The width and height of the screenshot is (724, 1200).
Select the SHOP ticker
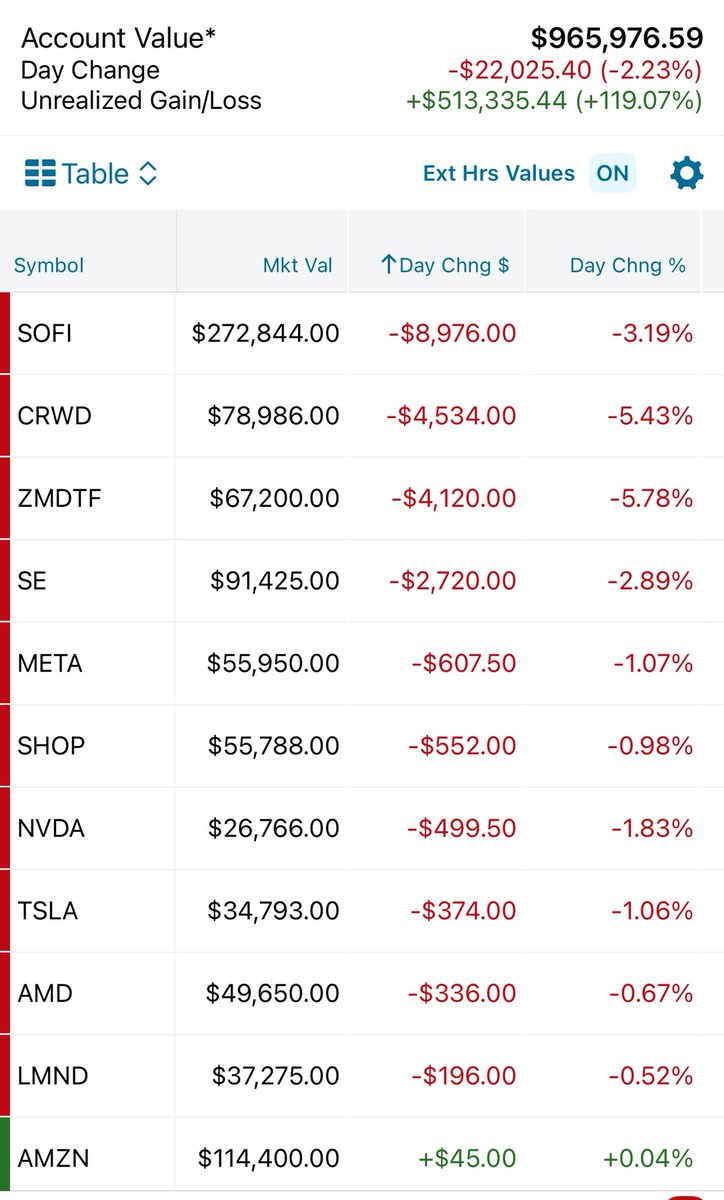(51, 746)
